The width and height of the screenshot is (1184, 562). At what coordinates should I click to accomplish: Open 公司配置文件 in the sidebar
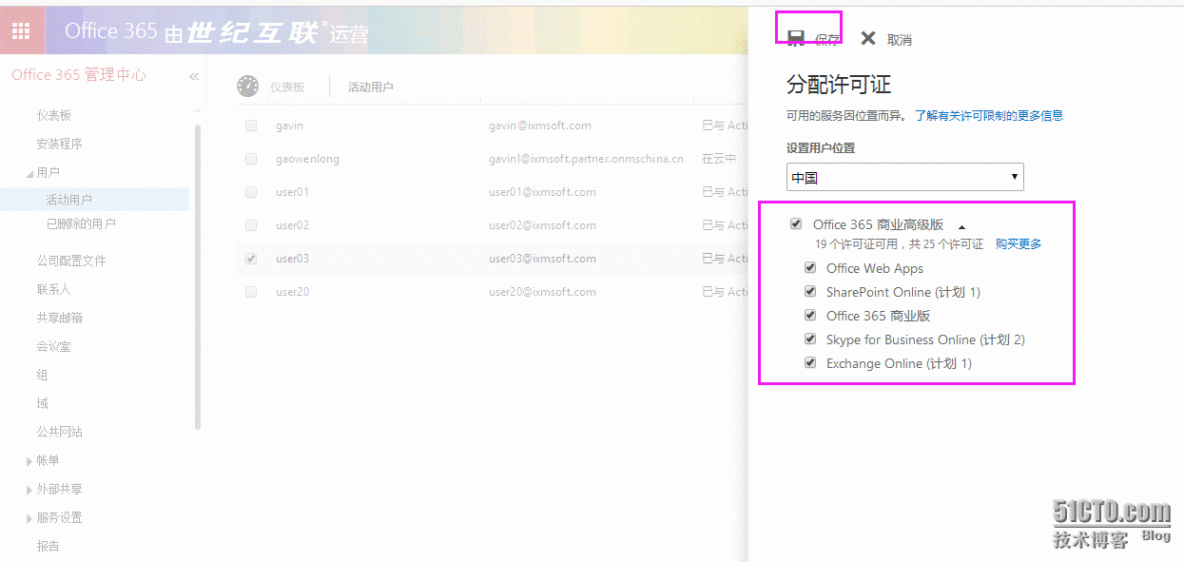[x=71, y=261]
